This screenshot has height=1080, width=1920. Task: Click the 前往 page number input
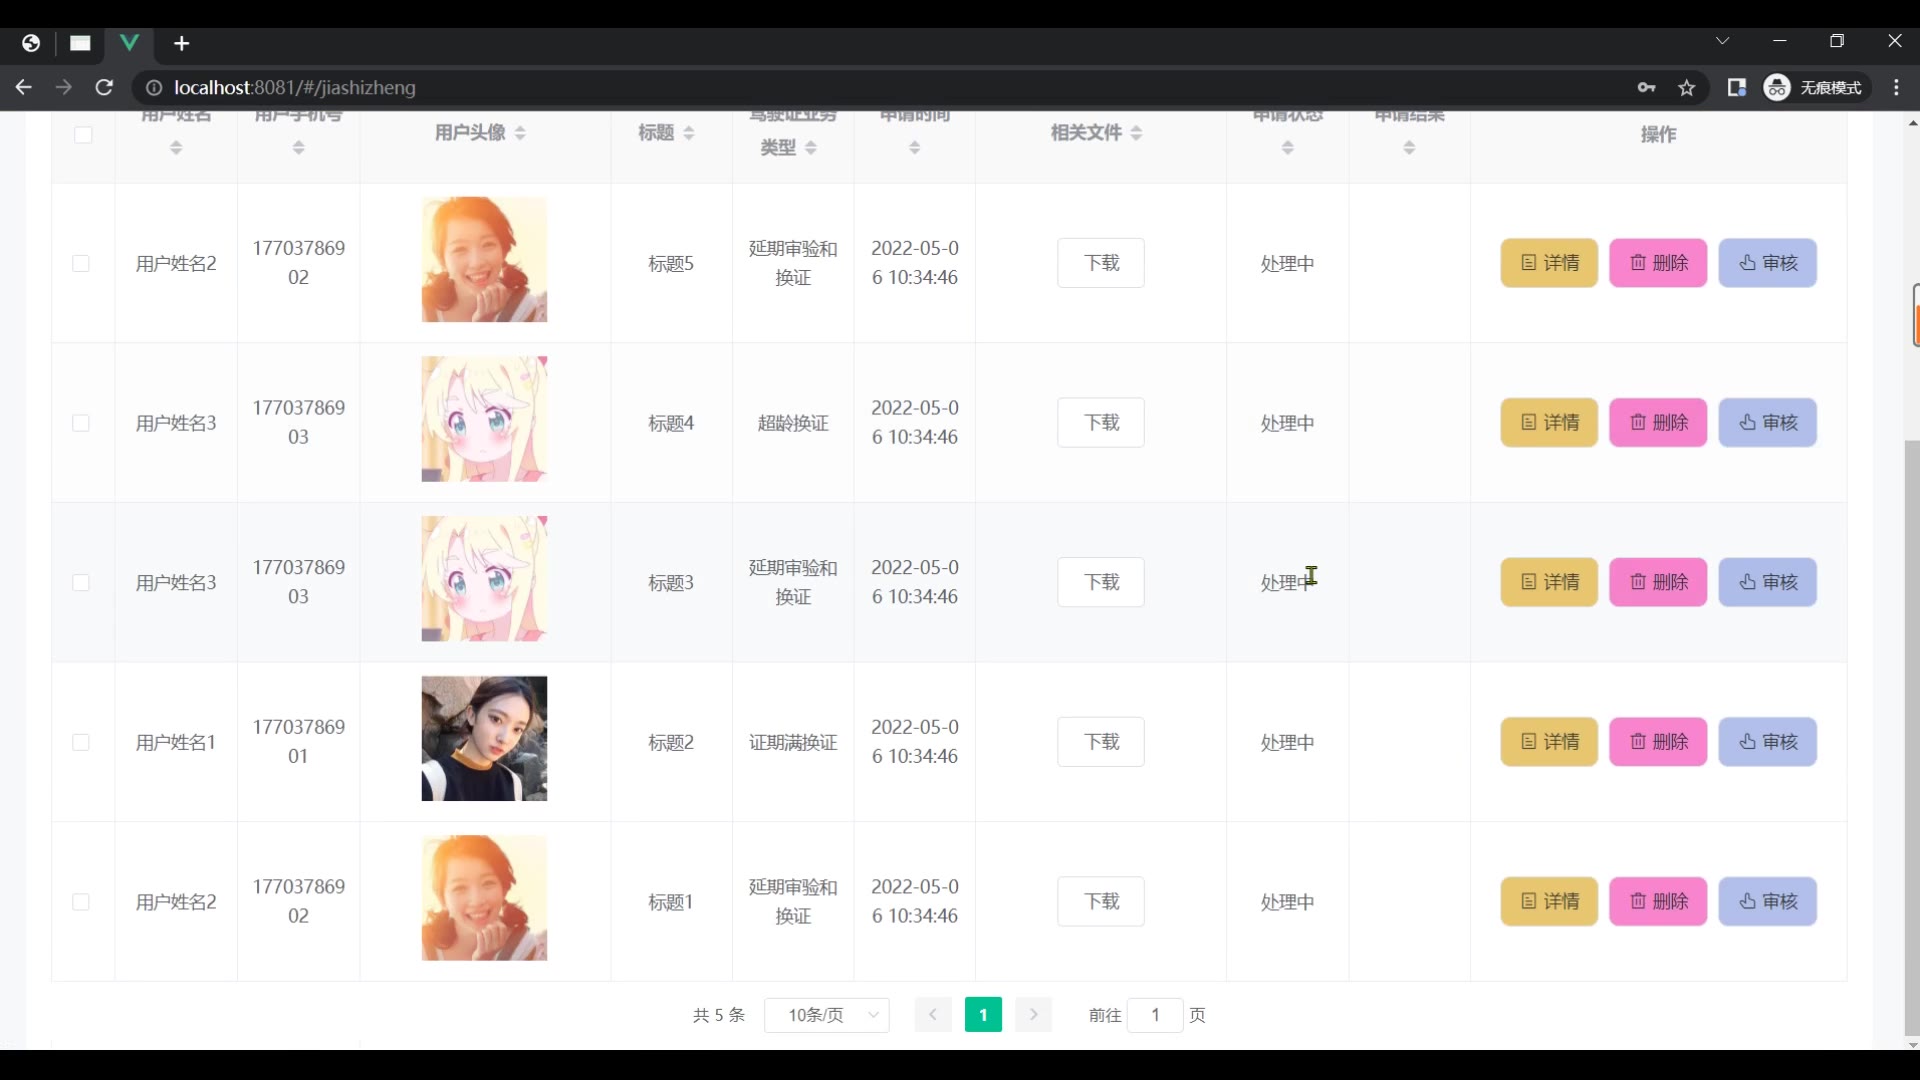coord(1155,1015)
